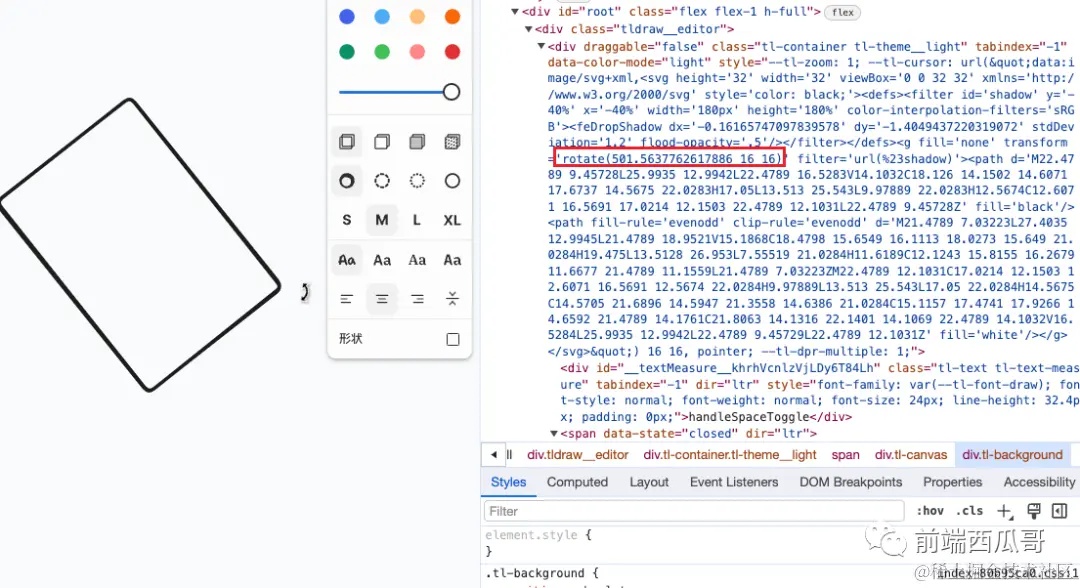The height and width of the screenshot is (588, 1080).
Task: Select the sans-serif font style
Action: pyautogui.click(x=382, y=260)
